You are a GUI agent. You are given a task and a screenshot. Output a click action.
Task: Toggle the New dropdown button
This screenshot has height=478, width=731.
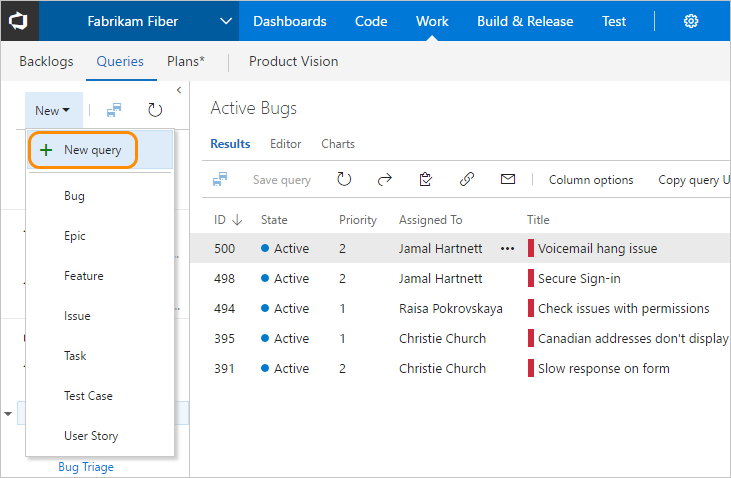52,111
